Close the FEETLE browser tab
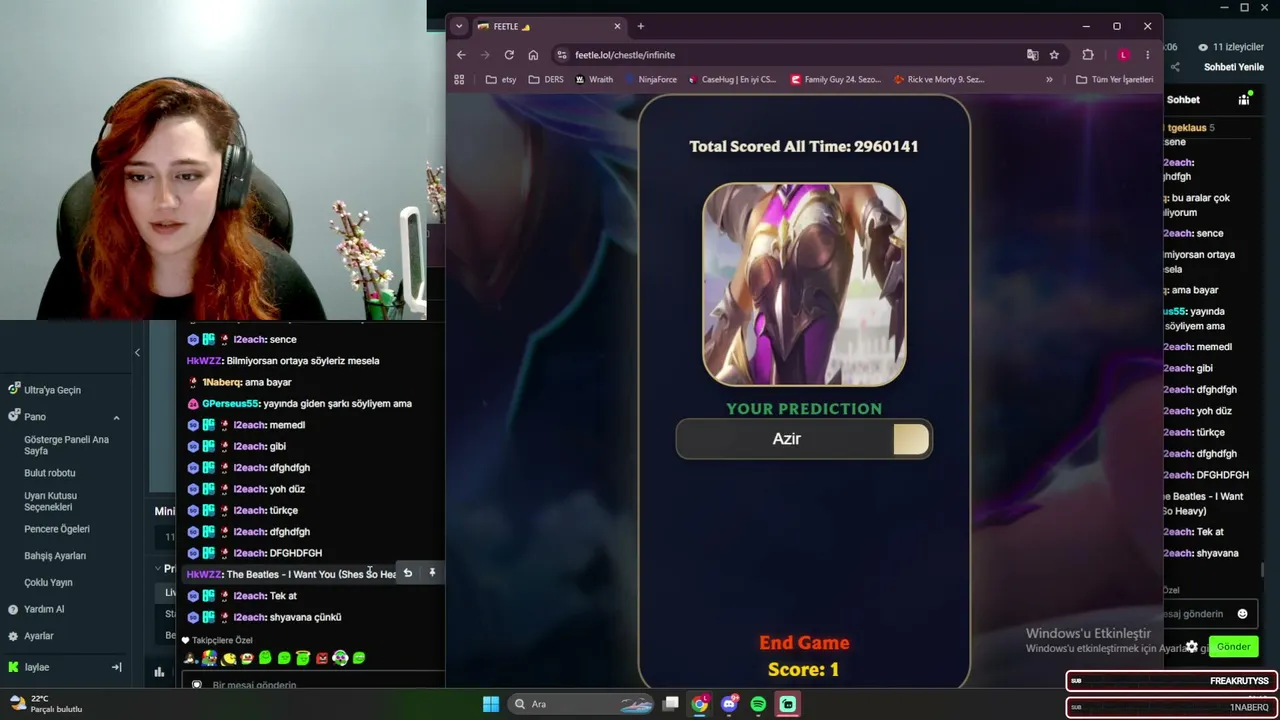The image size is (1280, 720). click(x=617, y=26)
